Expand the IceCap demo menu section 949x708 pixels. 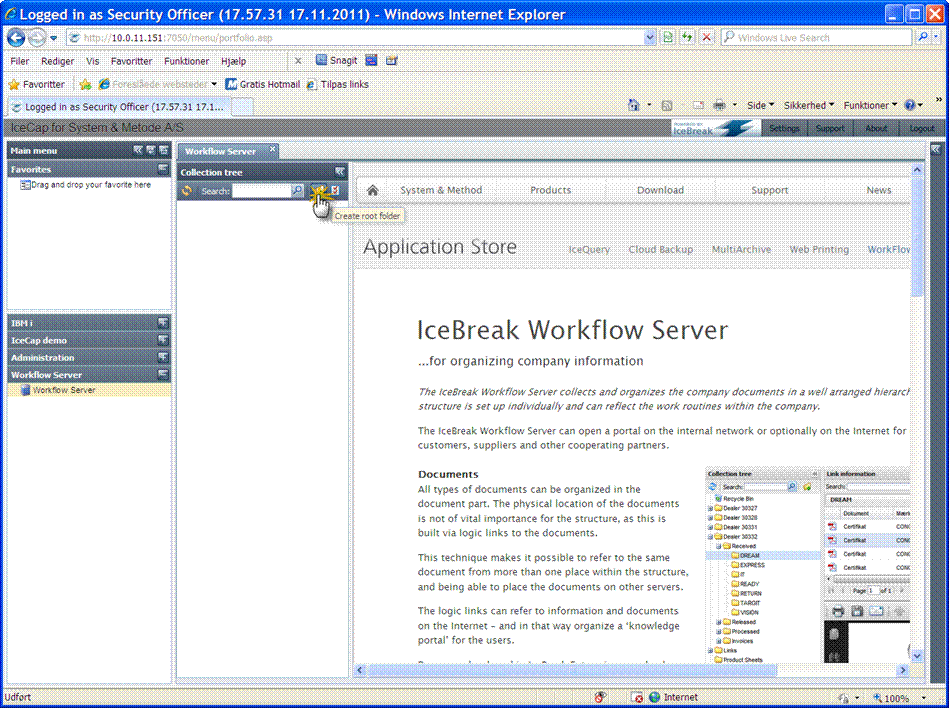163,340
